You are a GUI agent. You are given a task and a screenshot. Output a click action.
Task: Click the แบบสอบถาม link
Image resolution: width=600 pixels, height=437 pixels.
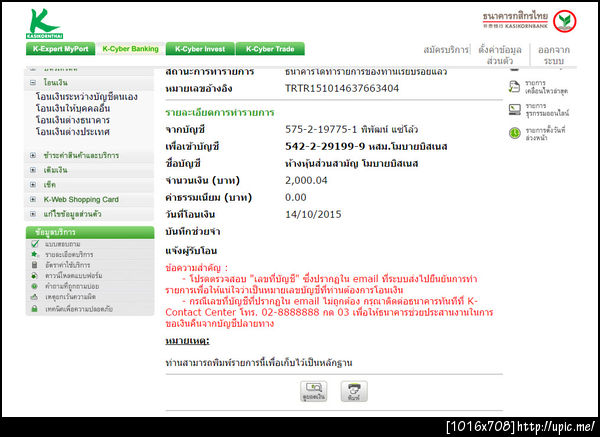62,244
